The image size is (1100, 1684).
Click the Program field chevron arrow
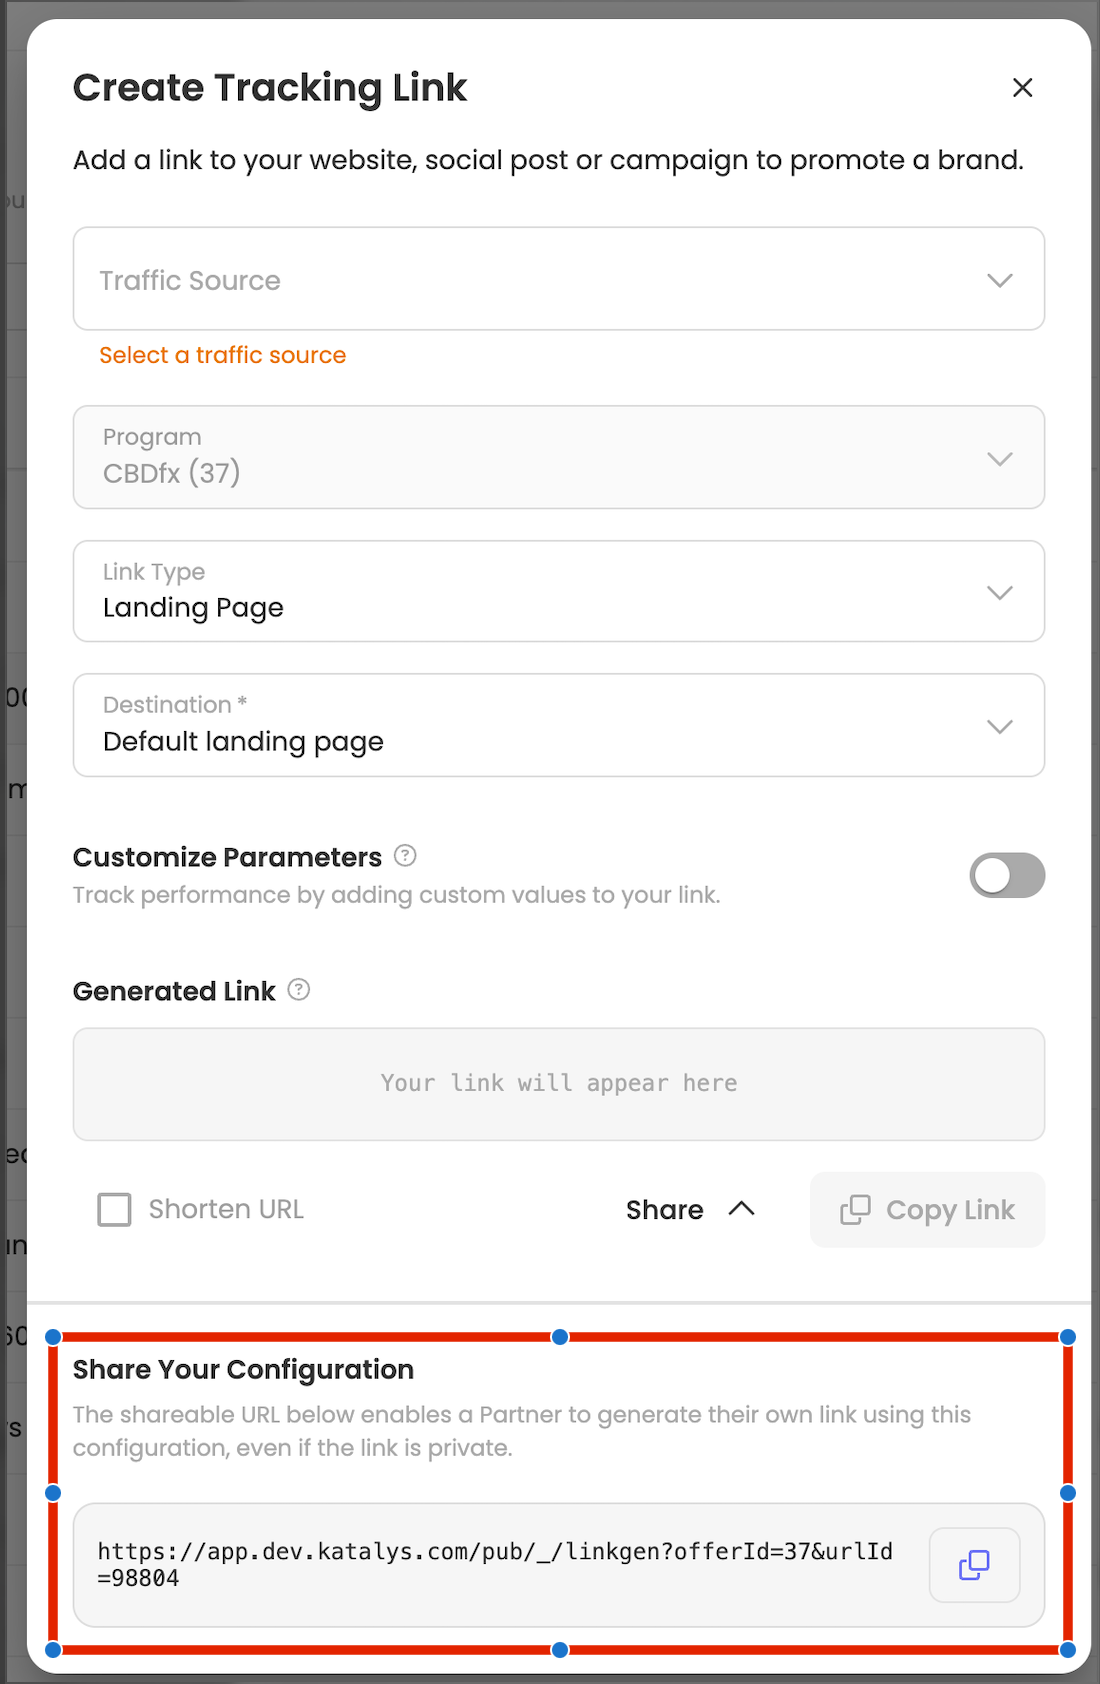click(x=1000, y=459)
